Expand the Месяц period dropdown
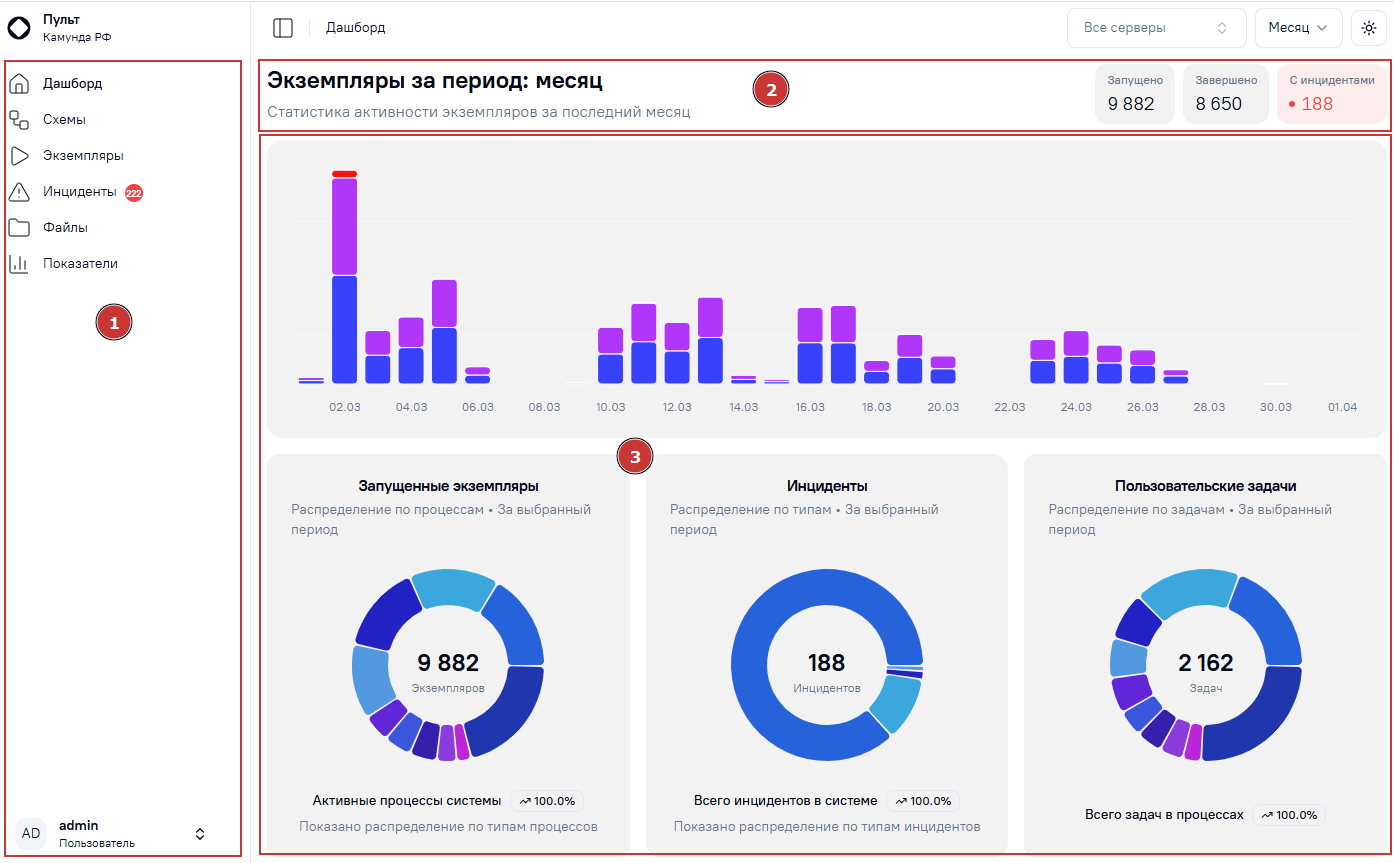1394x863 pixels. 1298,28
